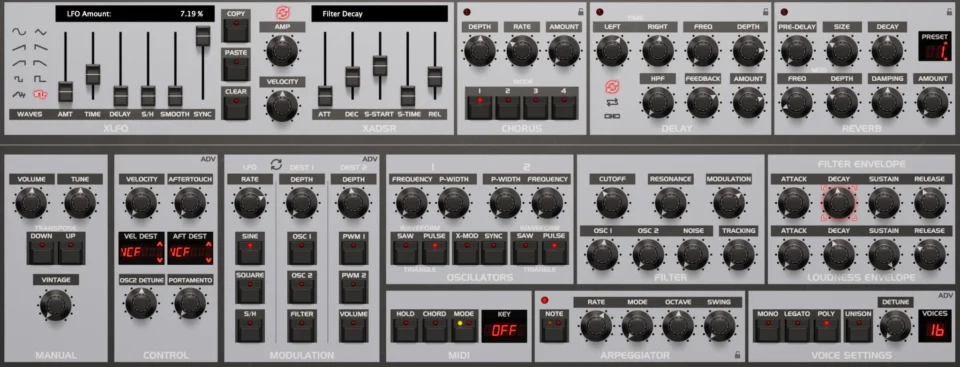Enable Delay ping-pong arrows icon

click(612, 102)
